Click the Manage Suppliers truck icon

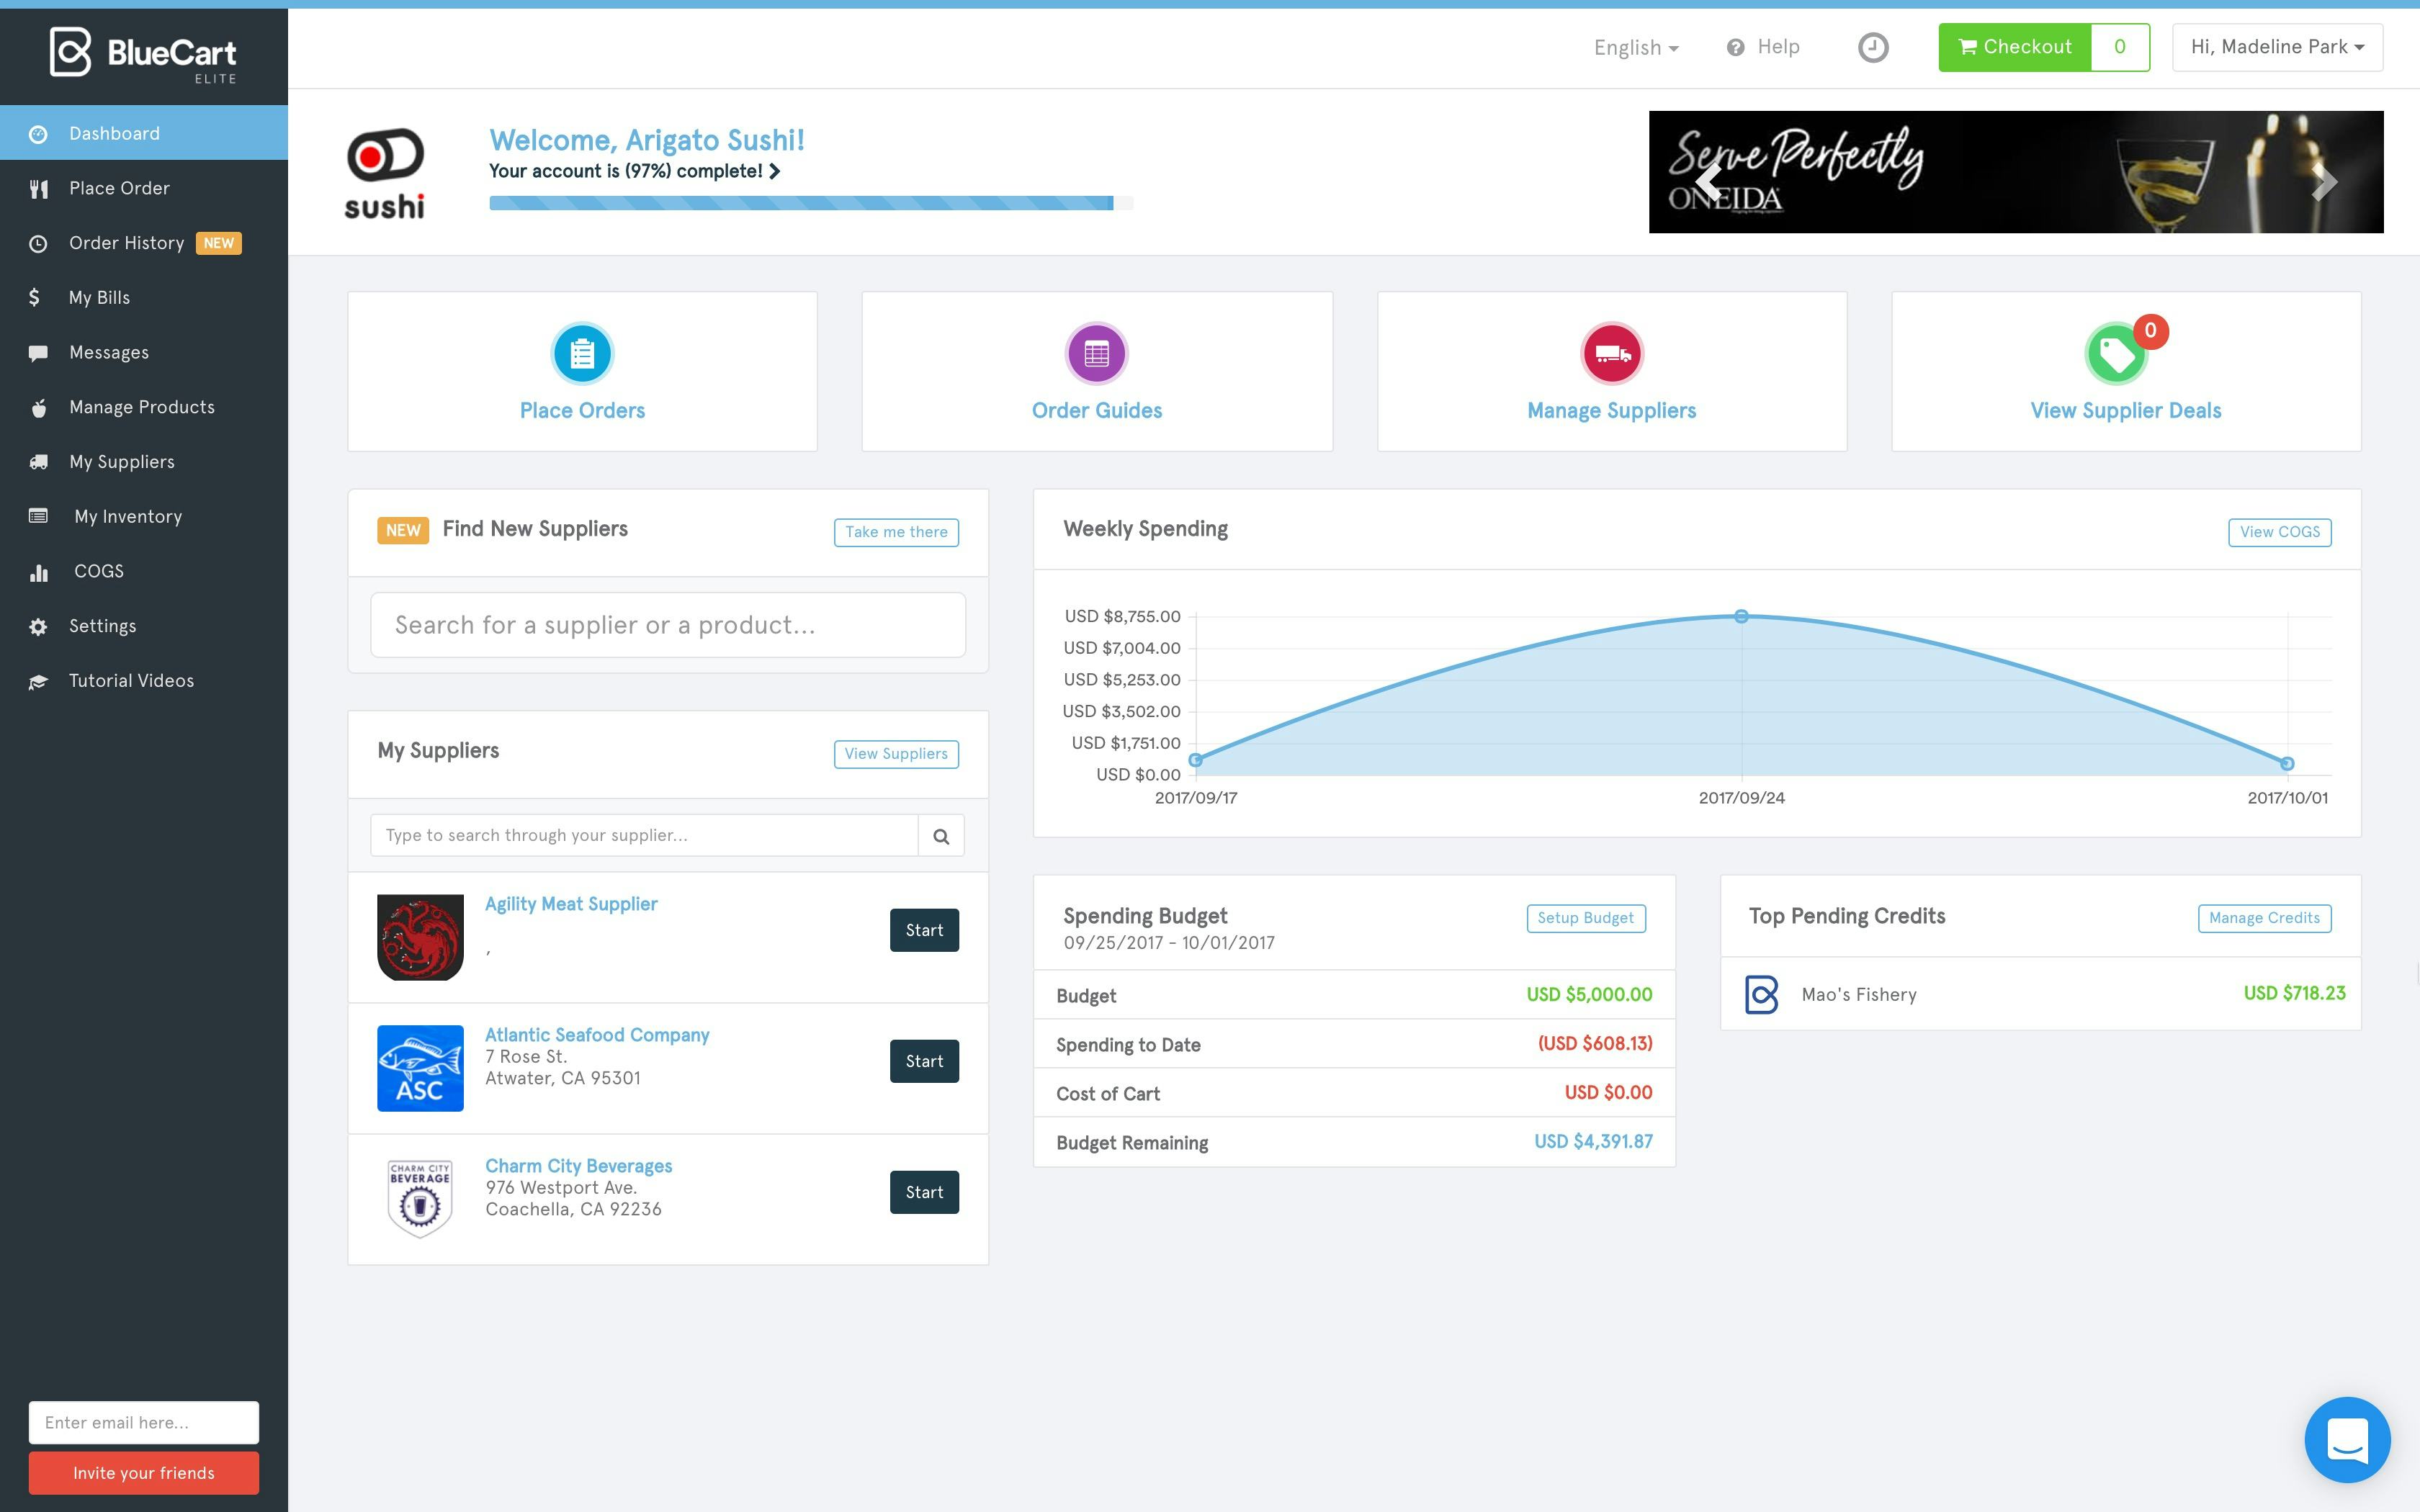tap(1611, 354)
